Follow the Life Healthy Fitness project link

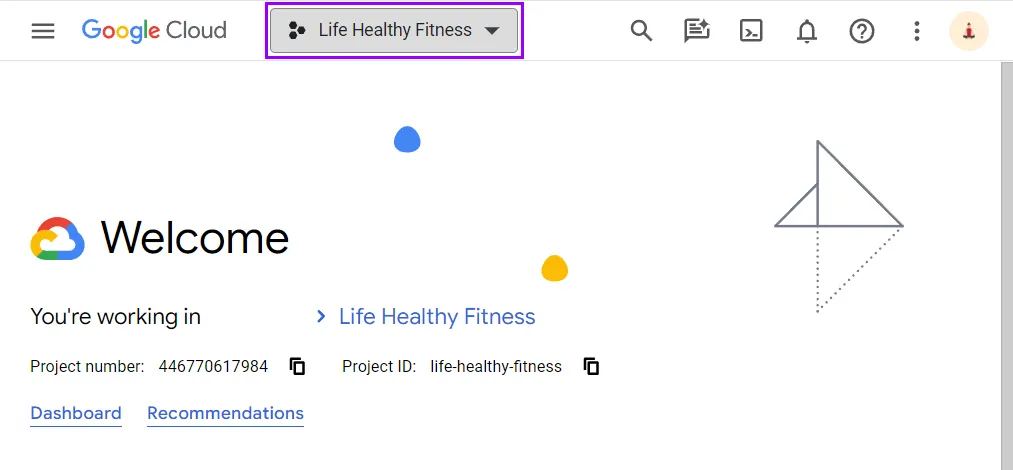[x=437, y=317]
